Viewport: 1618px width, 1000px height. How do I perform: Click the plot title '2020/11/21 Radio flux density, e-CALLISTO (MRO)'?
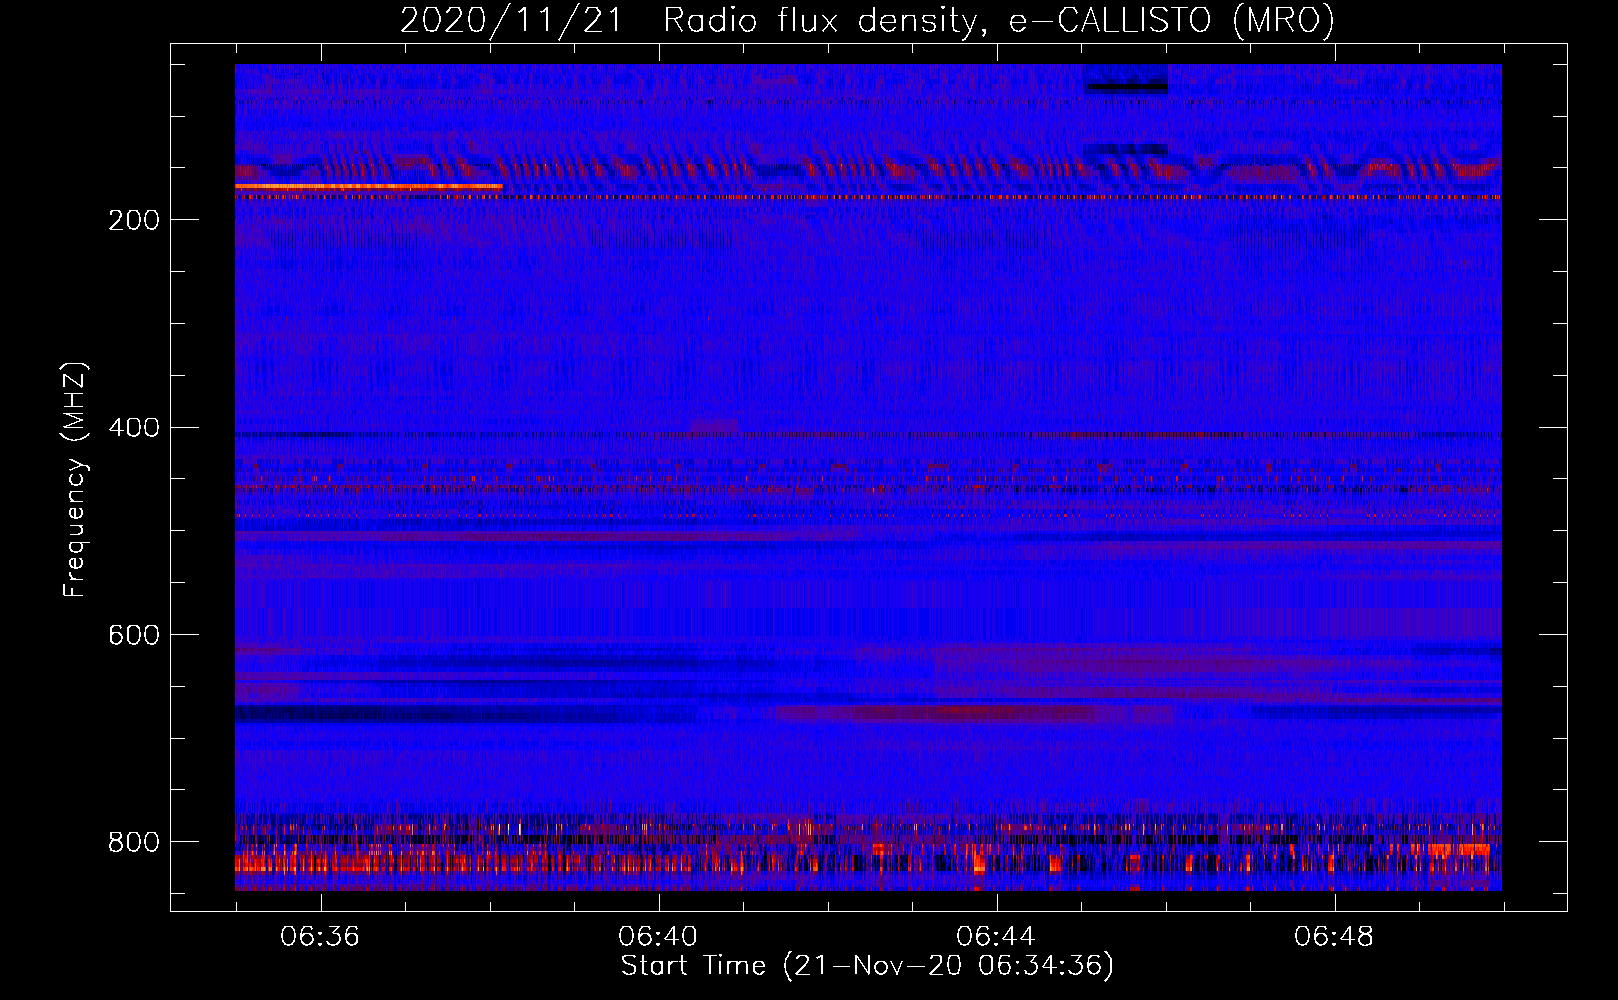click(x=867, y=20)
